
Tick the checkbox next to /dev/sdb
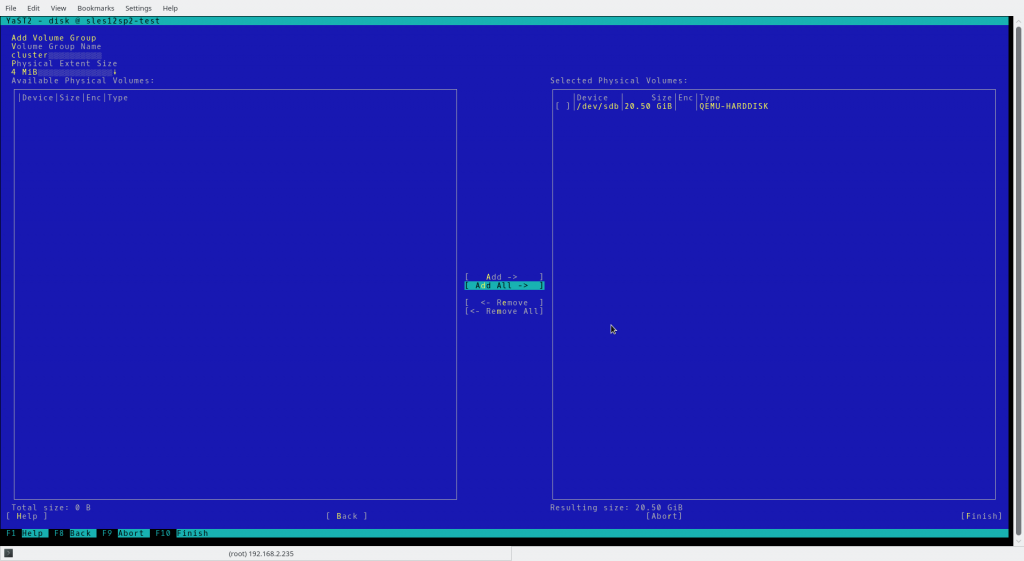563,106
